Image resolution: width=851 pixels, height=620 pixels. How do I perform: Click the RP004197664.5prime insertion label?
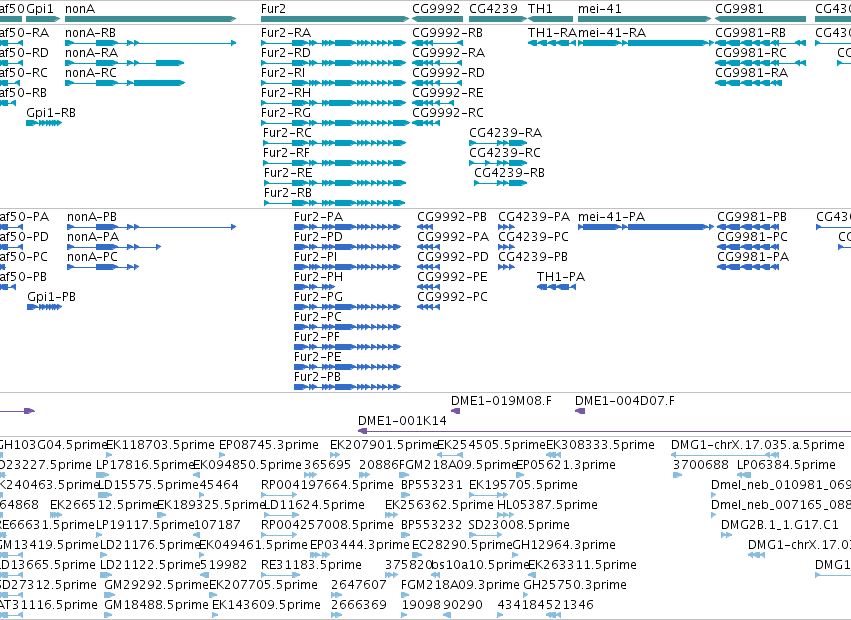(327, 485)
